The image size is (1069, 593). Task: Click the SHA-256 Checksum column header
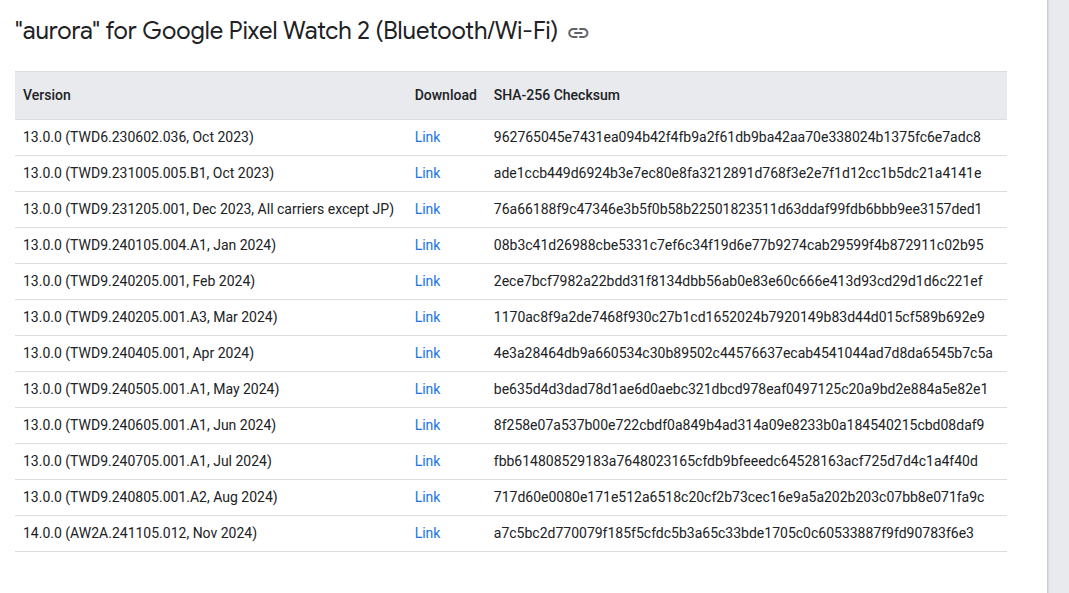pos(556,95)
